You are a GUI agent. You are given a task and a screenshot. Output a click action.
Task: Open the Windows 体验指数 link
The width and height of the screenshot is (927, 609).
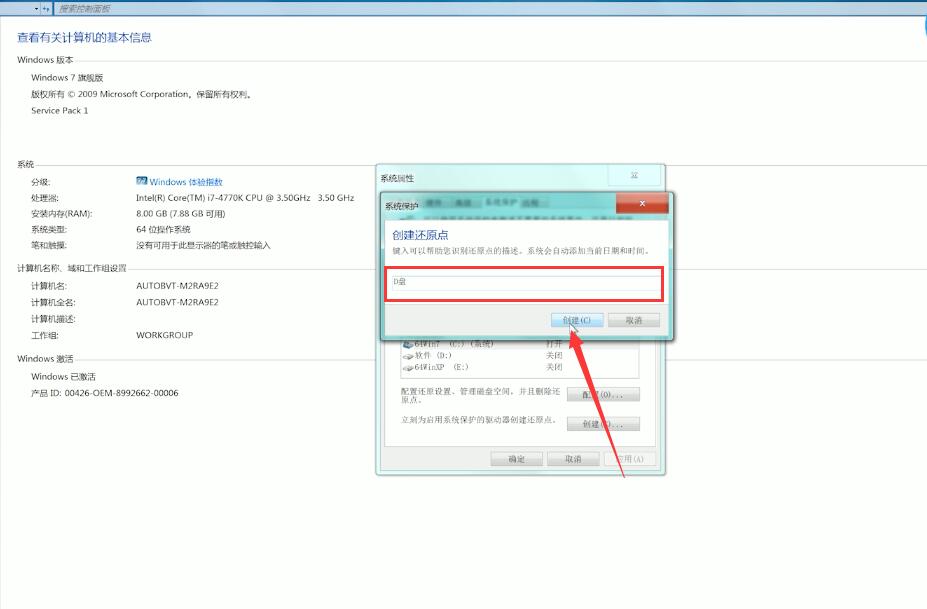coord(186,182)
